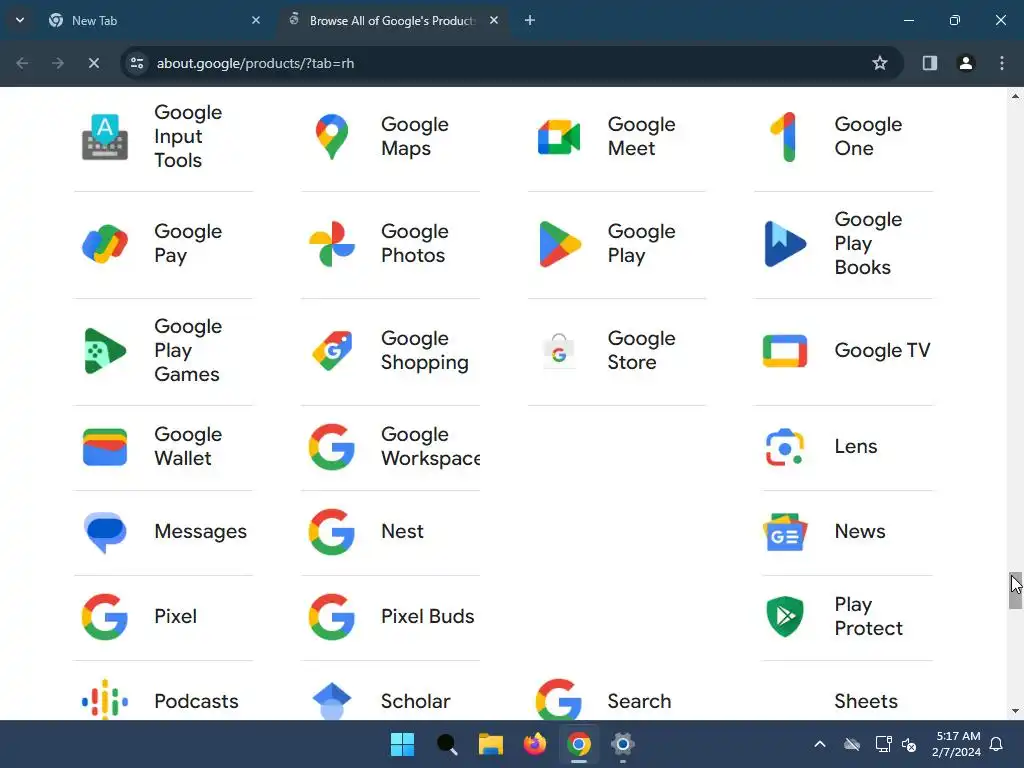This screenshot has width=1024, height=768.
Task: Open File Explorer from taskbar
Action: 490,744
